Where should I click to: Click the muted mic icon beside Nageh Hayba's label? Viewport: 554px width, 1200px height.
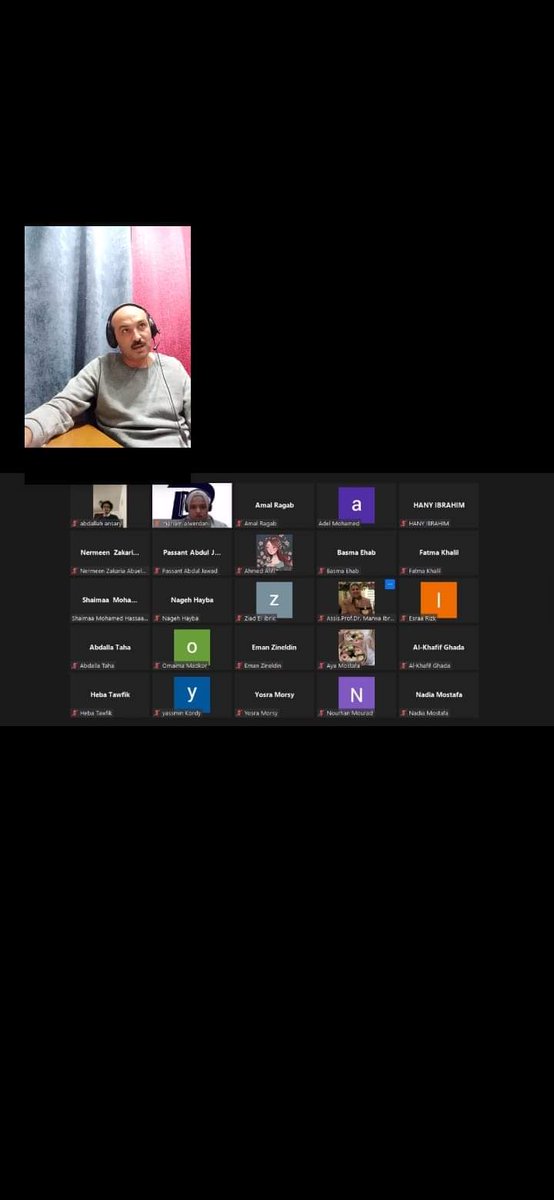(x=158, y=618)
